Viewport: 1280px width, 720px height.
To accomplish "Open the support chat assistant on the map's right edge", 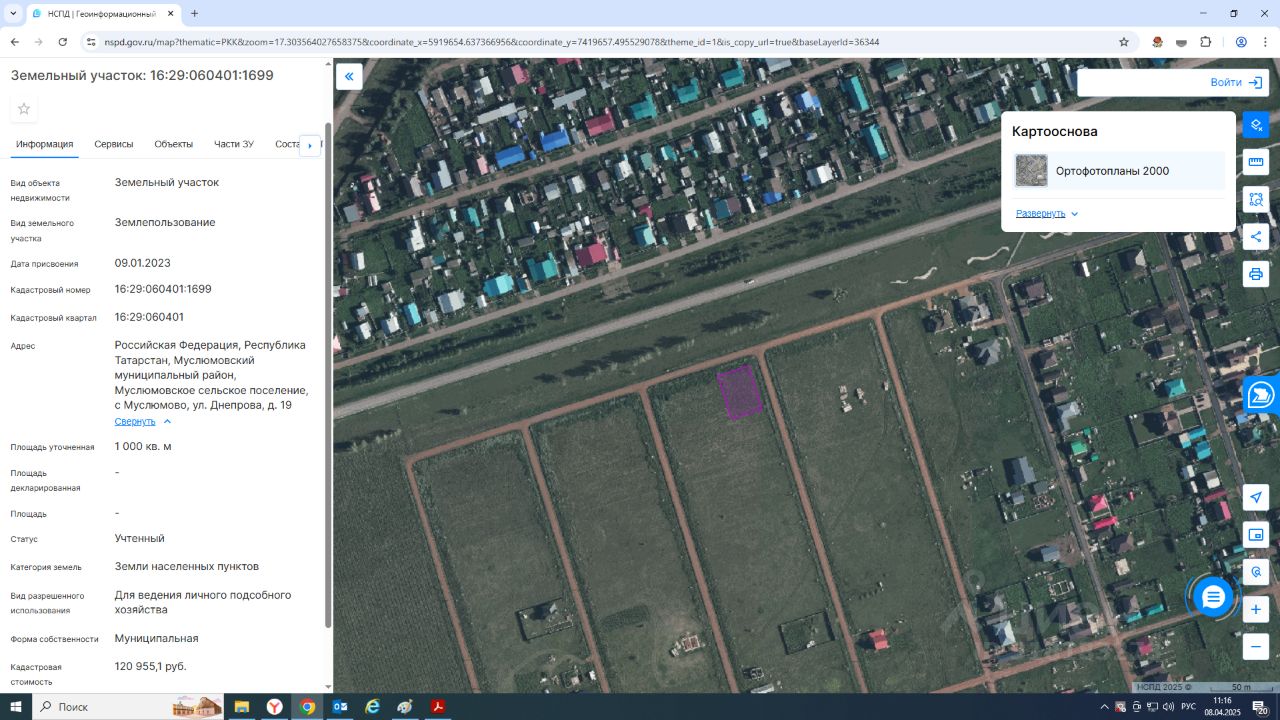I will [x=1262, y=395].
